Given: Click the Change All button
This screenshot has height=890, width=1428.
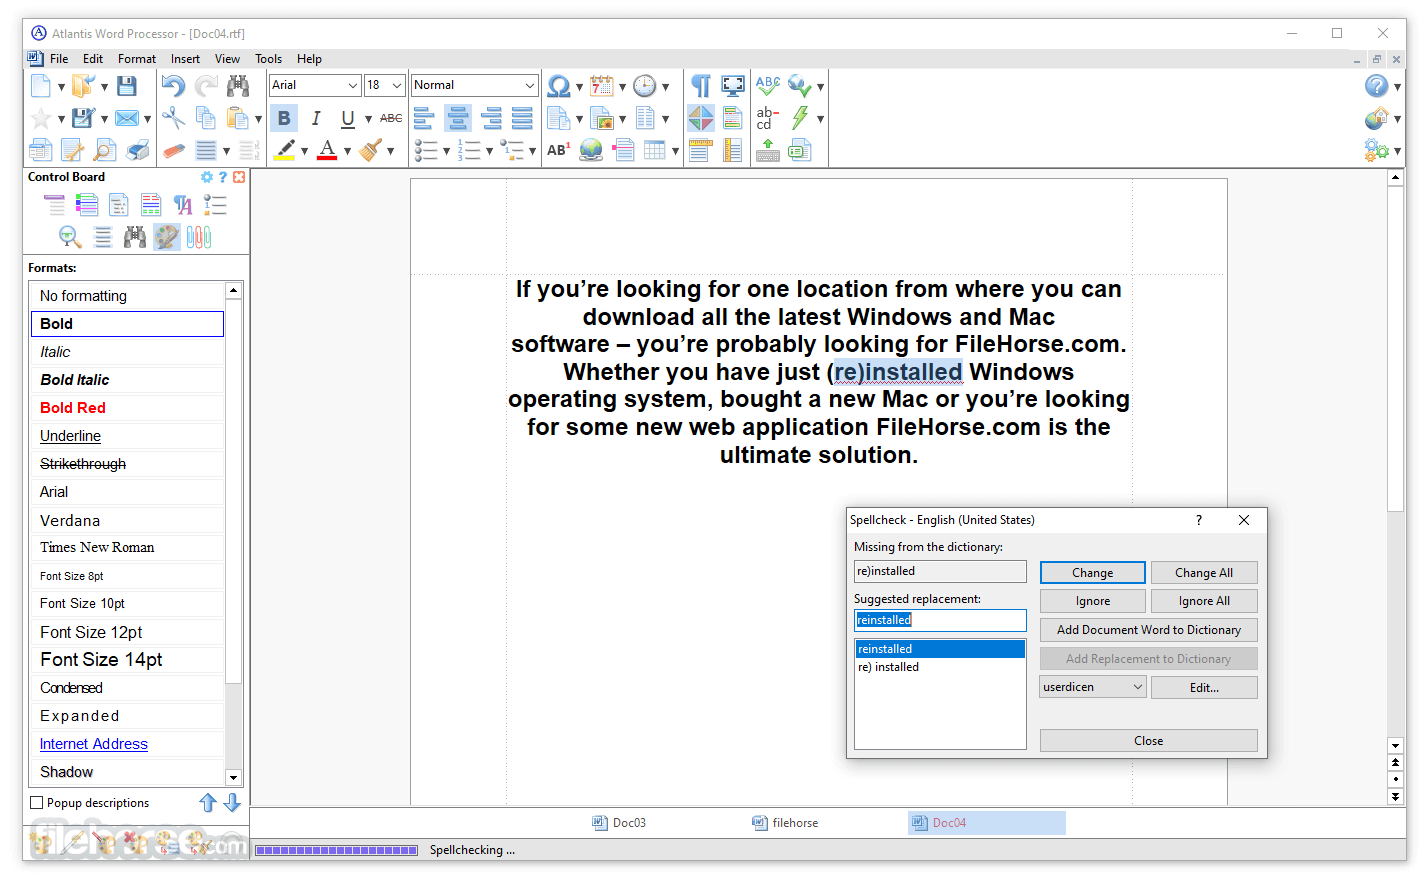Looking at the screenshot, I should coord(1204,573).
